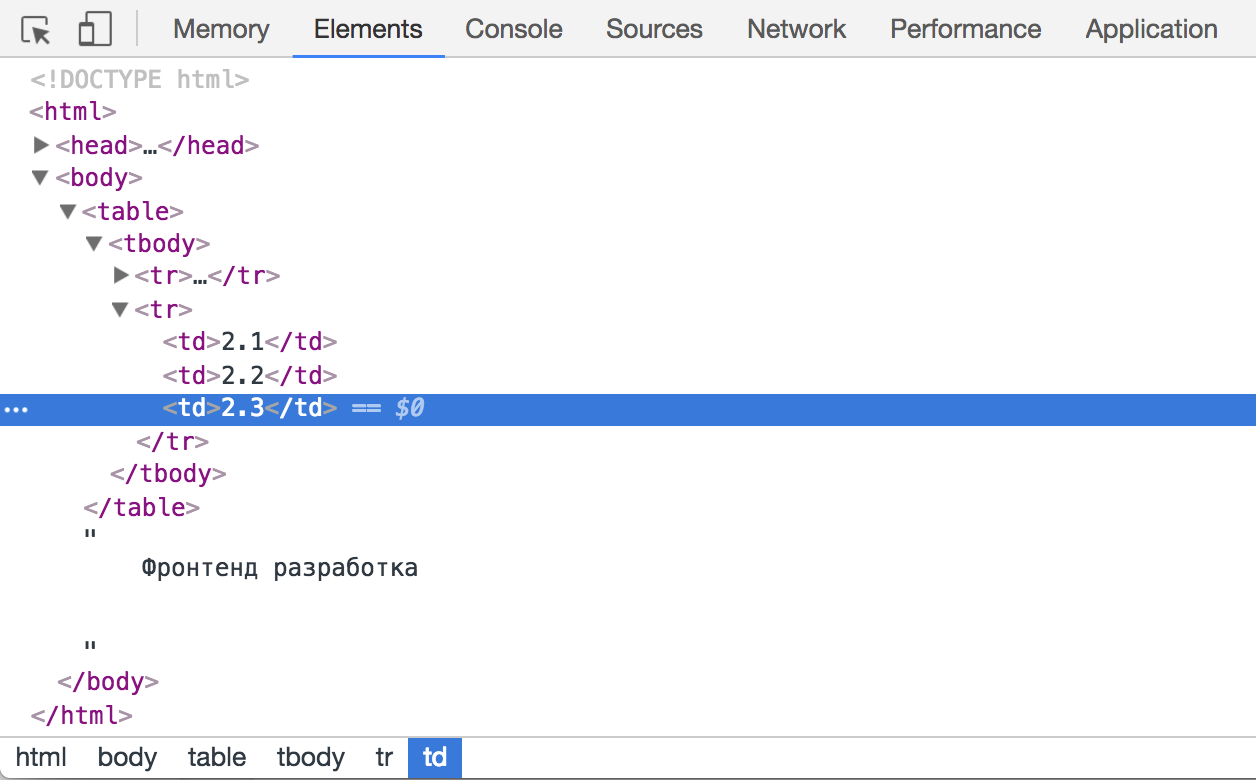This screenshot has width=1256, height=780.
Task: Open the Application tab
Action: [x=1150, y=29]
